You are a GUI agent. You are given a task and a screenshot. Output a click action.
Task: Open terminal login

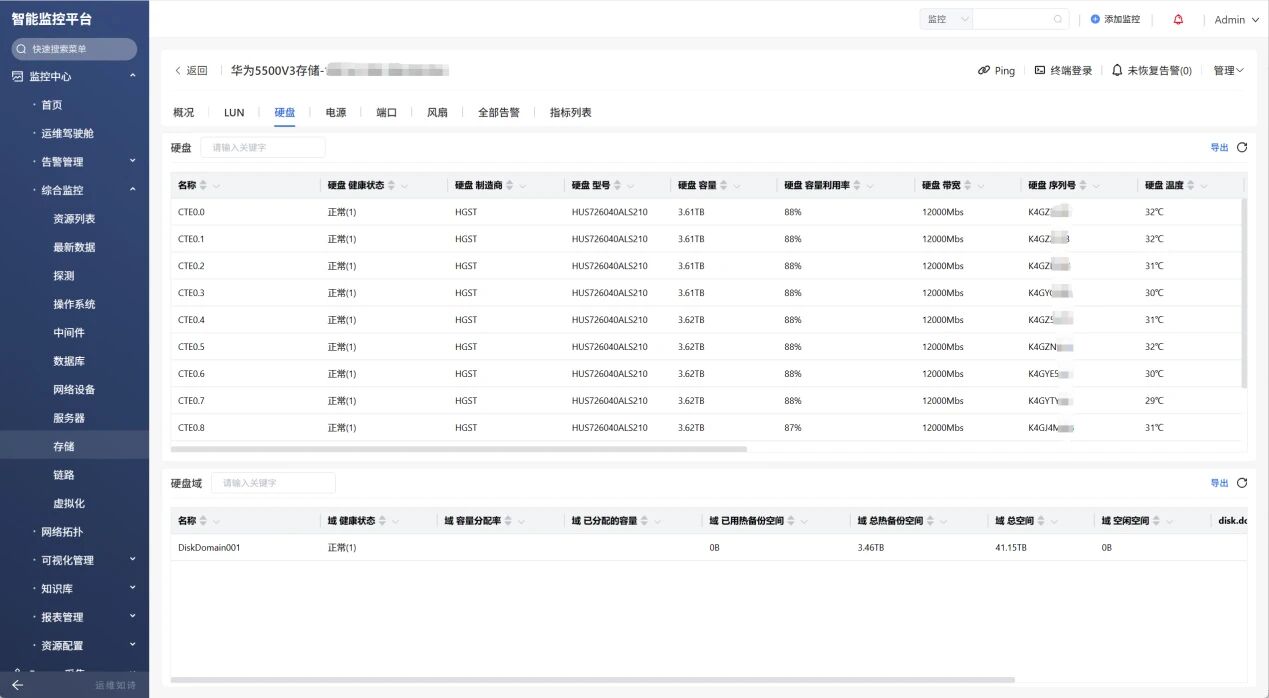1063,71
